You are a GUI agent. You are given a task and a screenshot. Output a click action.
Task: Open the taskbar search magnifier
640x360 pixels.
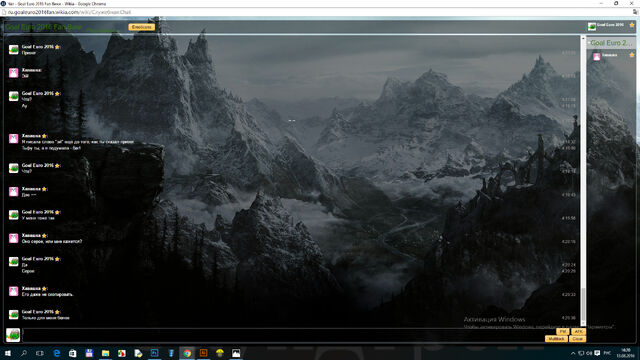(x=24, y=353)
